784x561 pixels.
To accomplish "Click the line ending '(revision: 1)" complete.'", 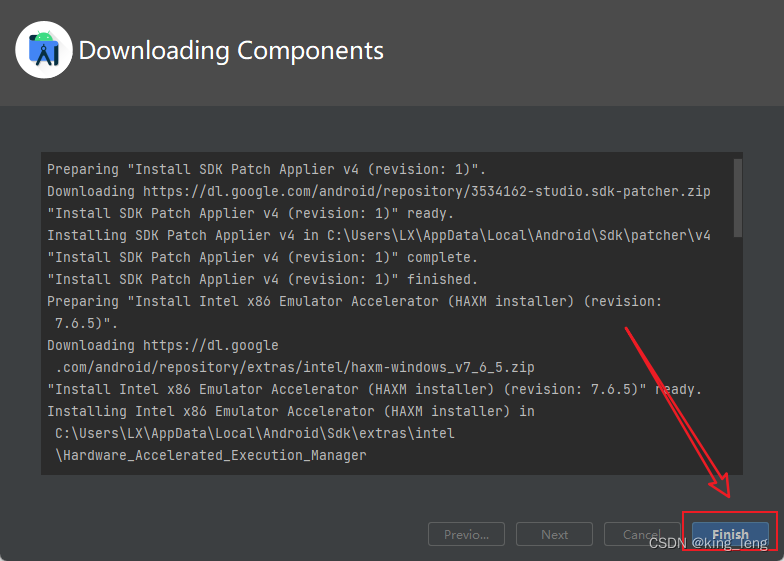I will coord(262,258).
